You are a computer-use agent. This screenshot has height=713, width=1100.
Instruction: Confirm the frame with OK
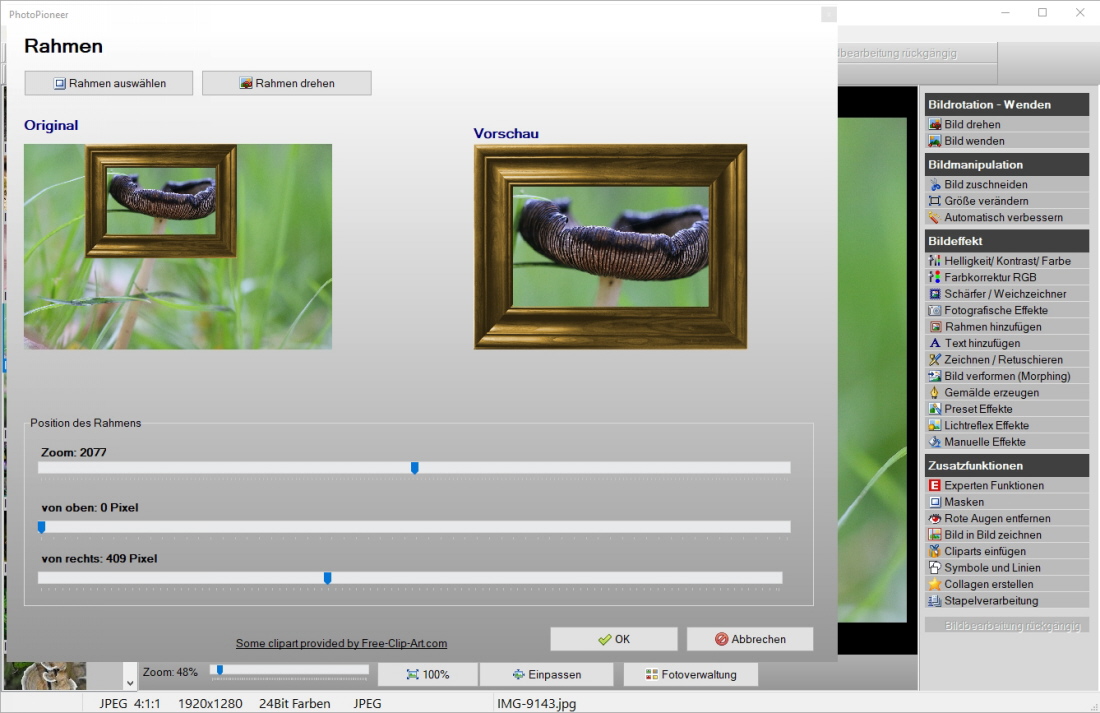[613, 639]
